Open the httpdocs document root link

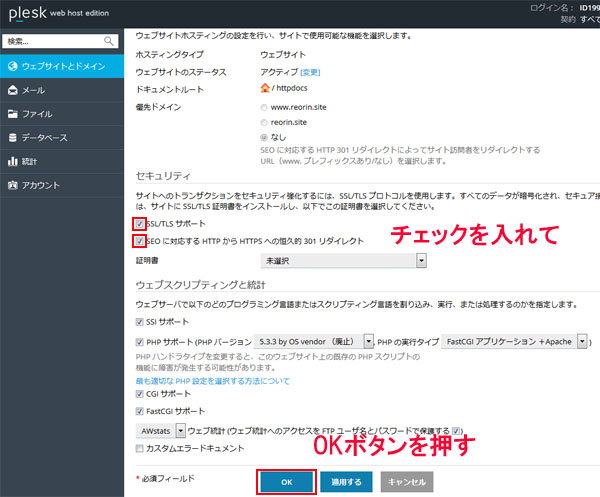tap(292, 88)
